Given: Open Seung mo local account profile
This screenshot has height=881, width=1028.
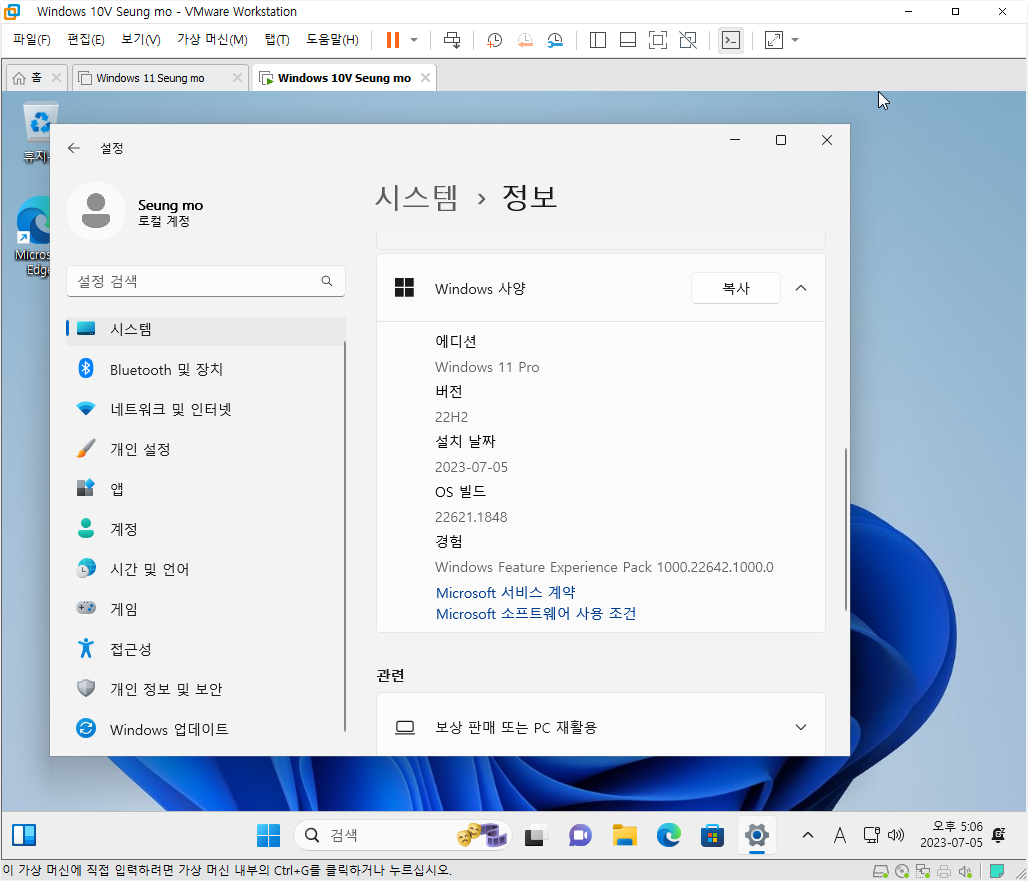Looking at the screenshot, I should [136, 212].
